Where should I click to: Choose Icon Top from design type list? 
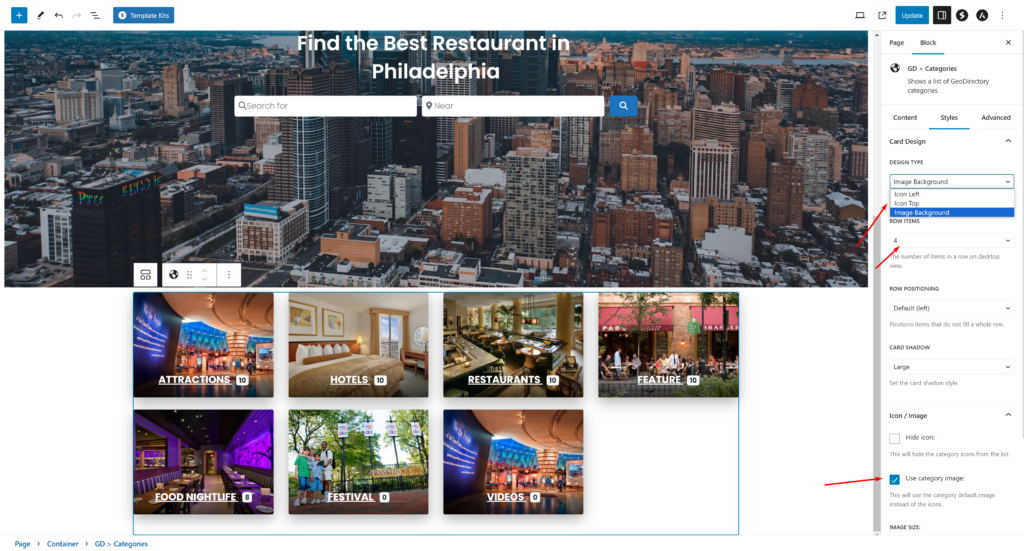pyautogui.click(x=952, y=203)
